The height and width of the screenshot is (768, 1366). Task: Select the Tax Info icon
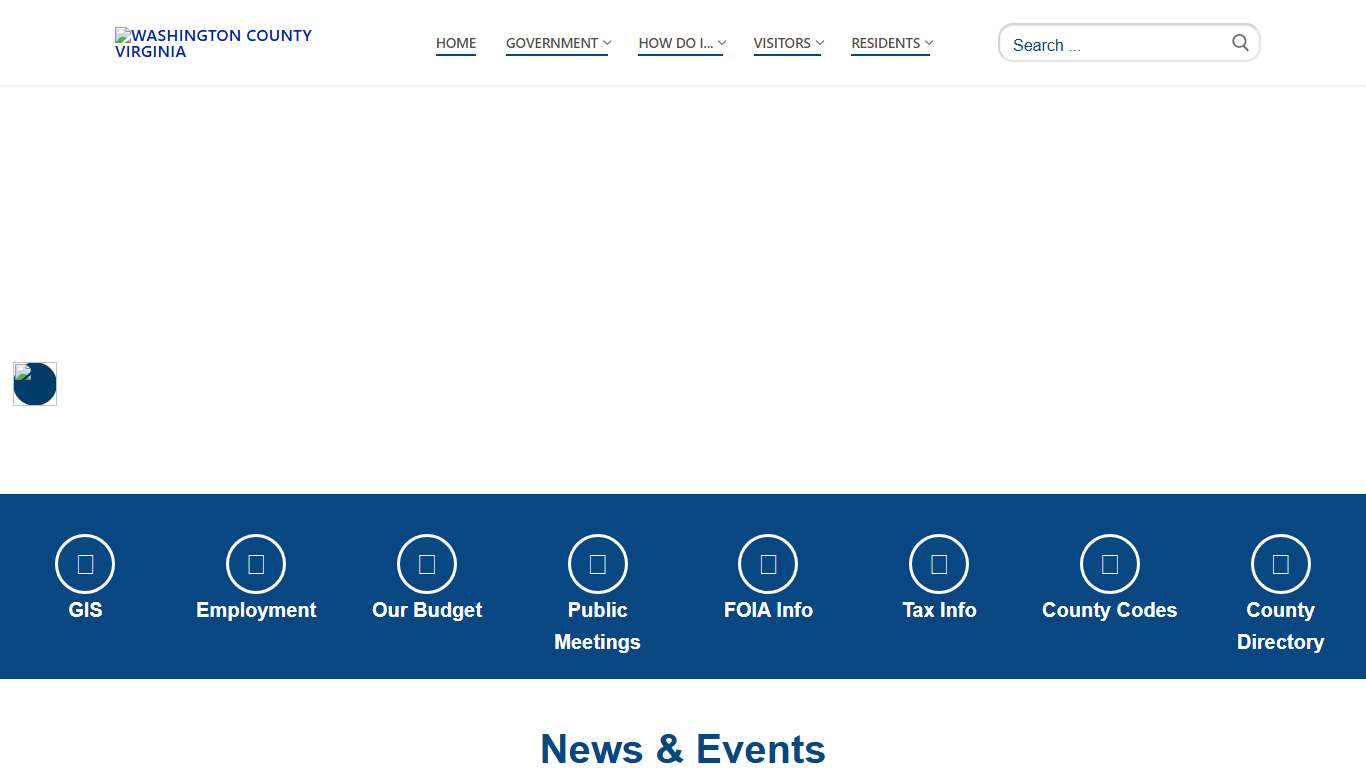point(939,563)
